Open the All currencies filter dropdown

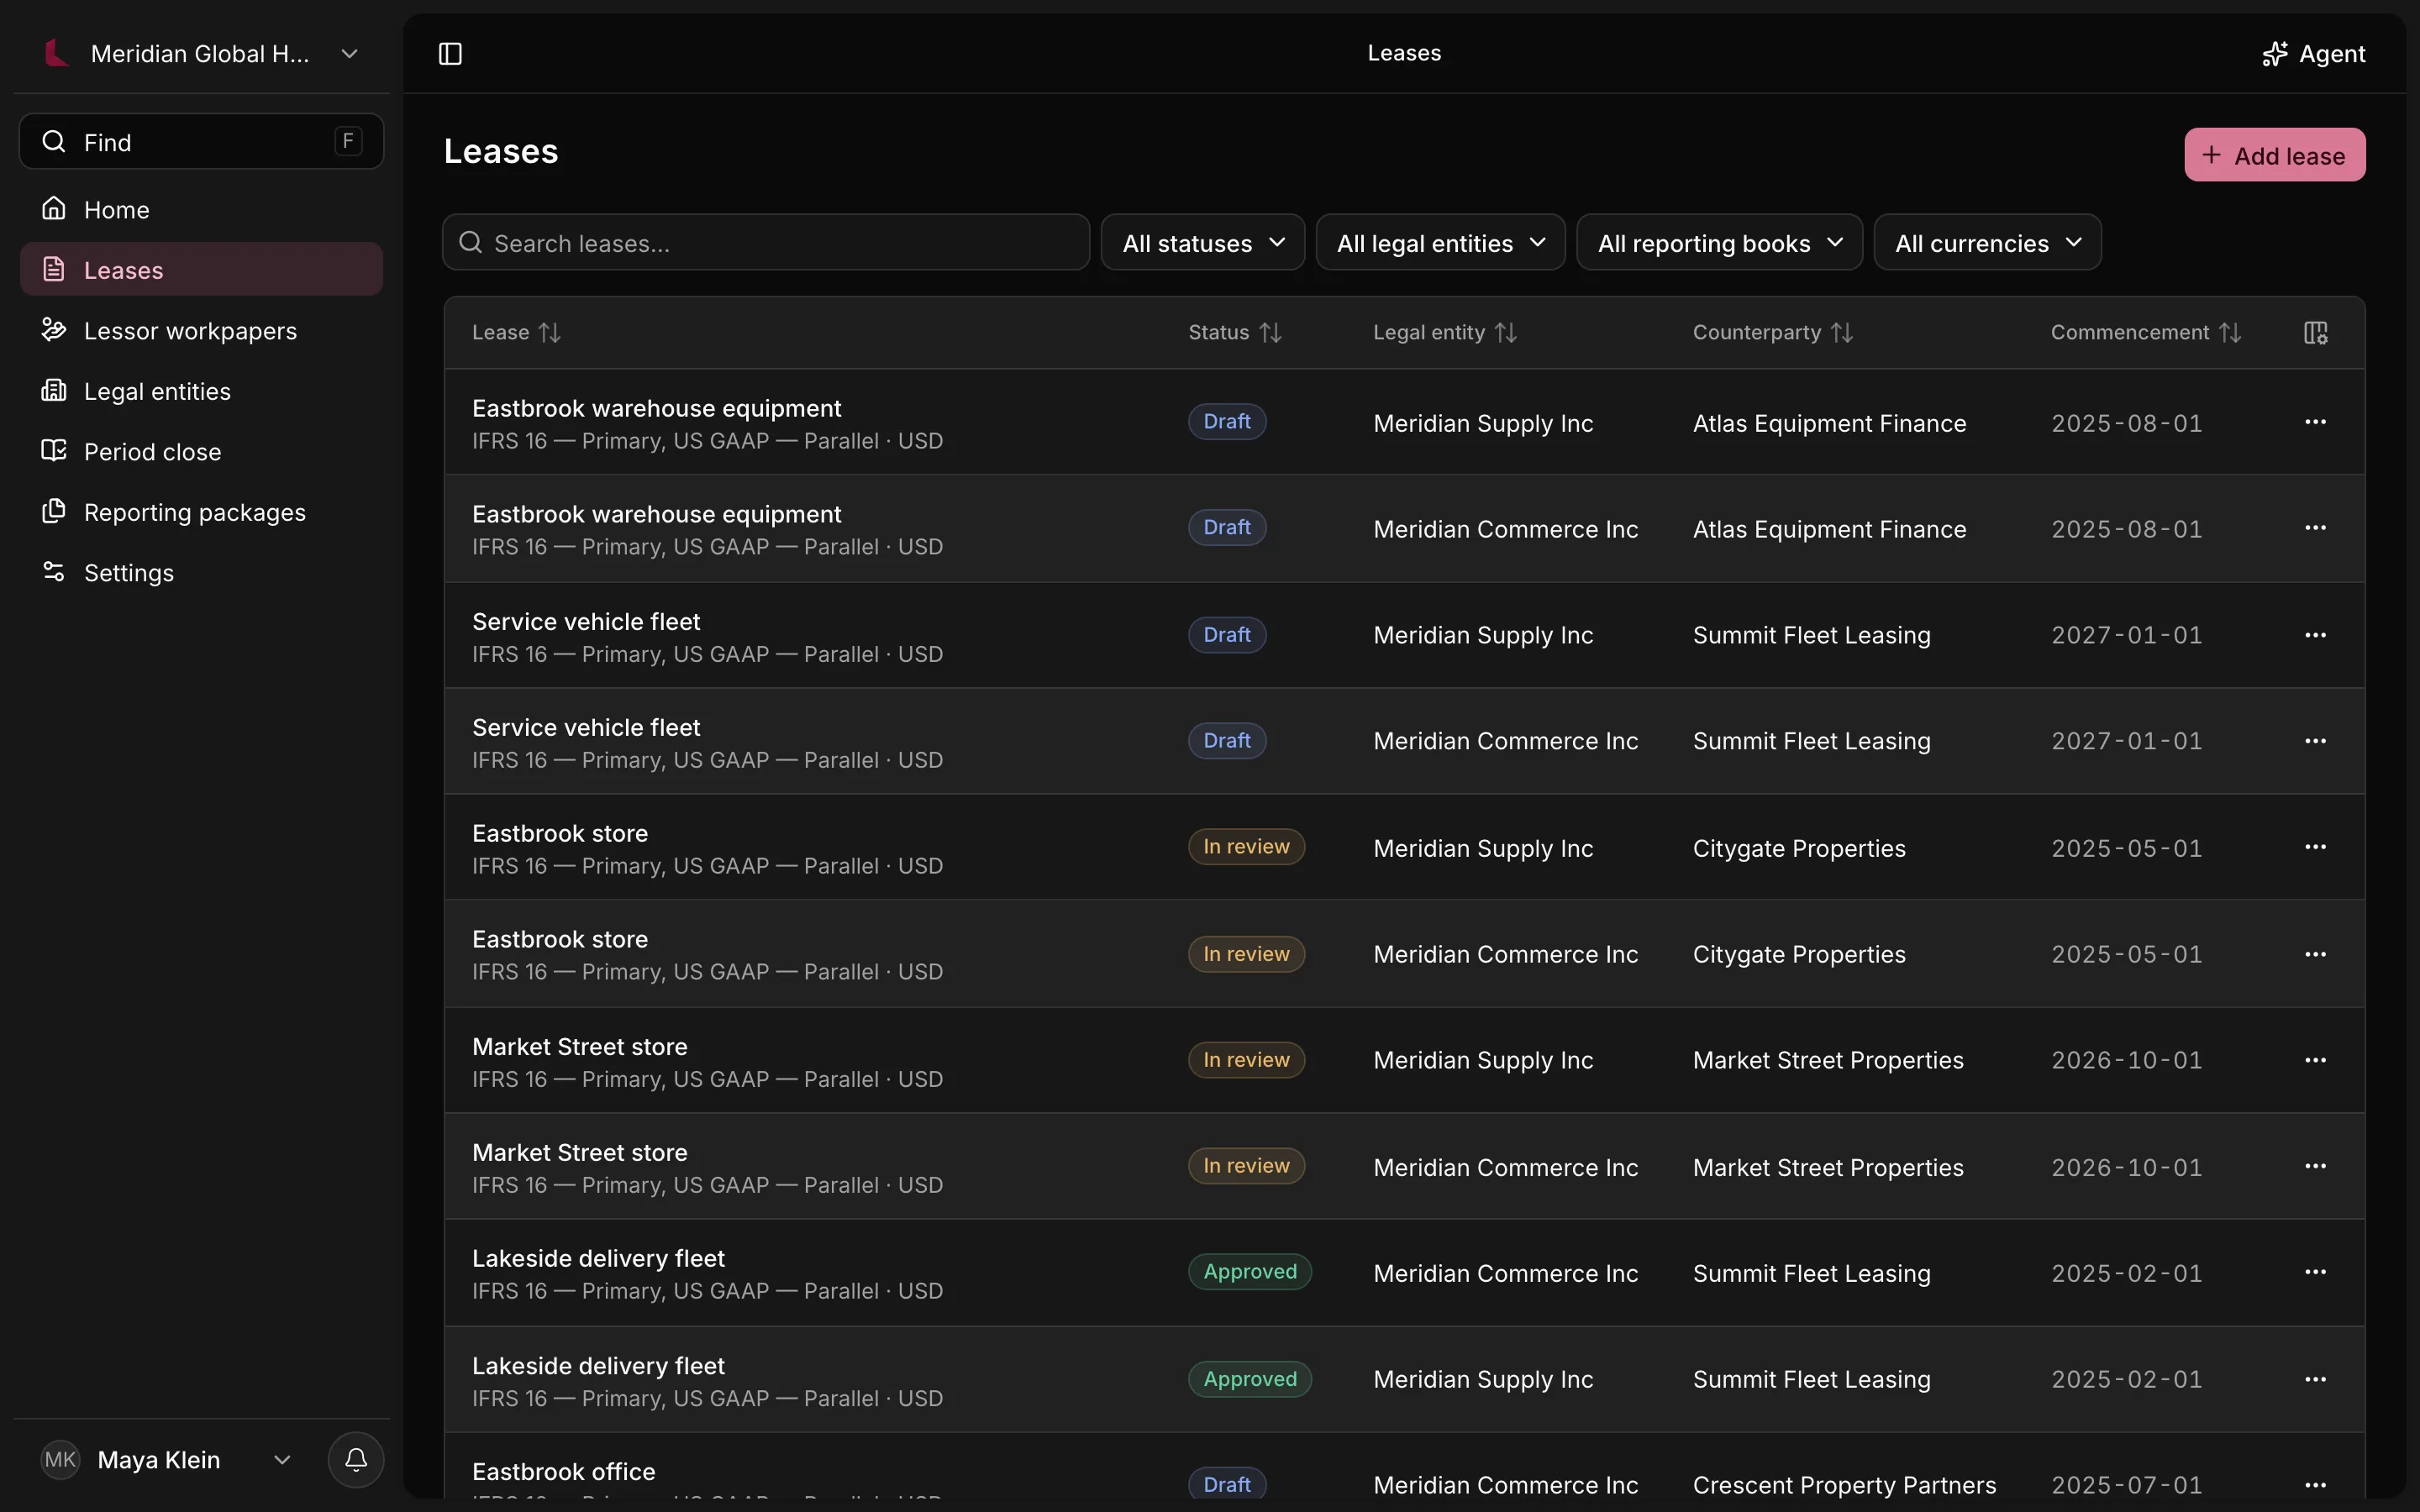1988,242
